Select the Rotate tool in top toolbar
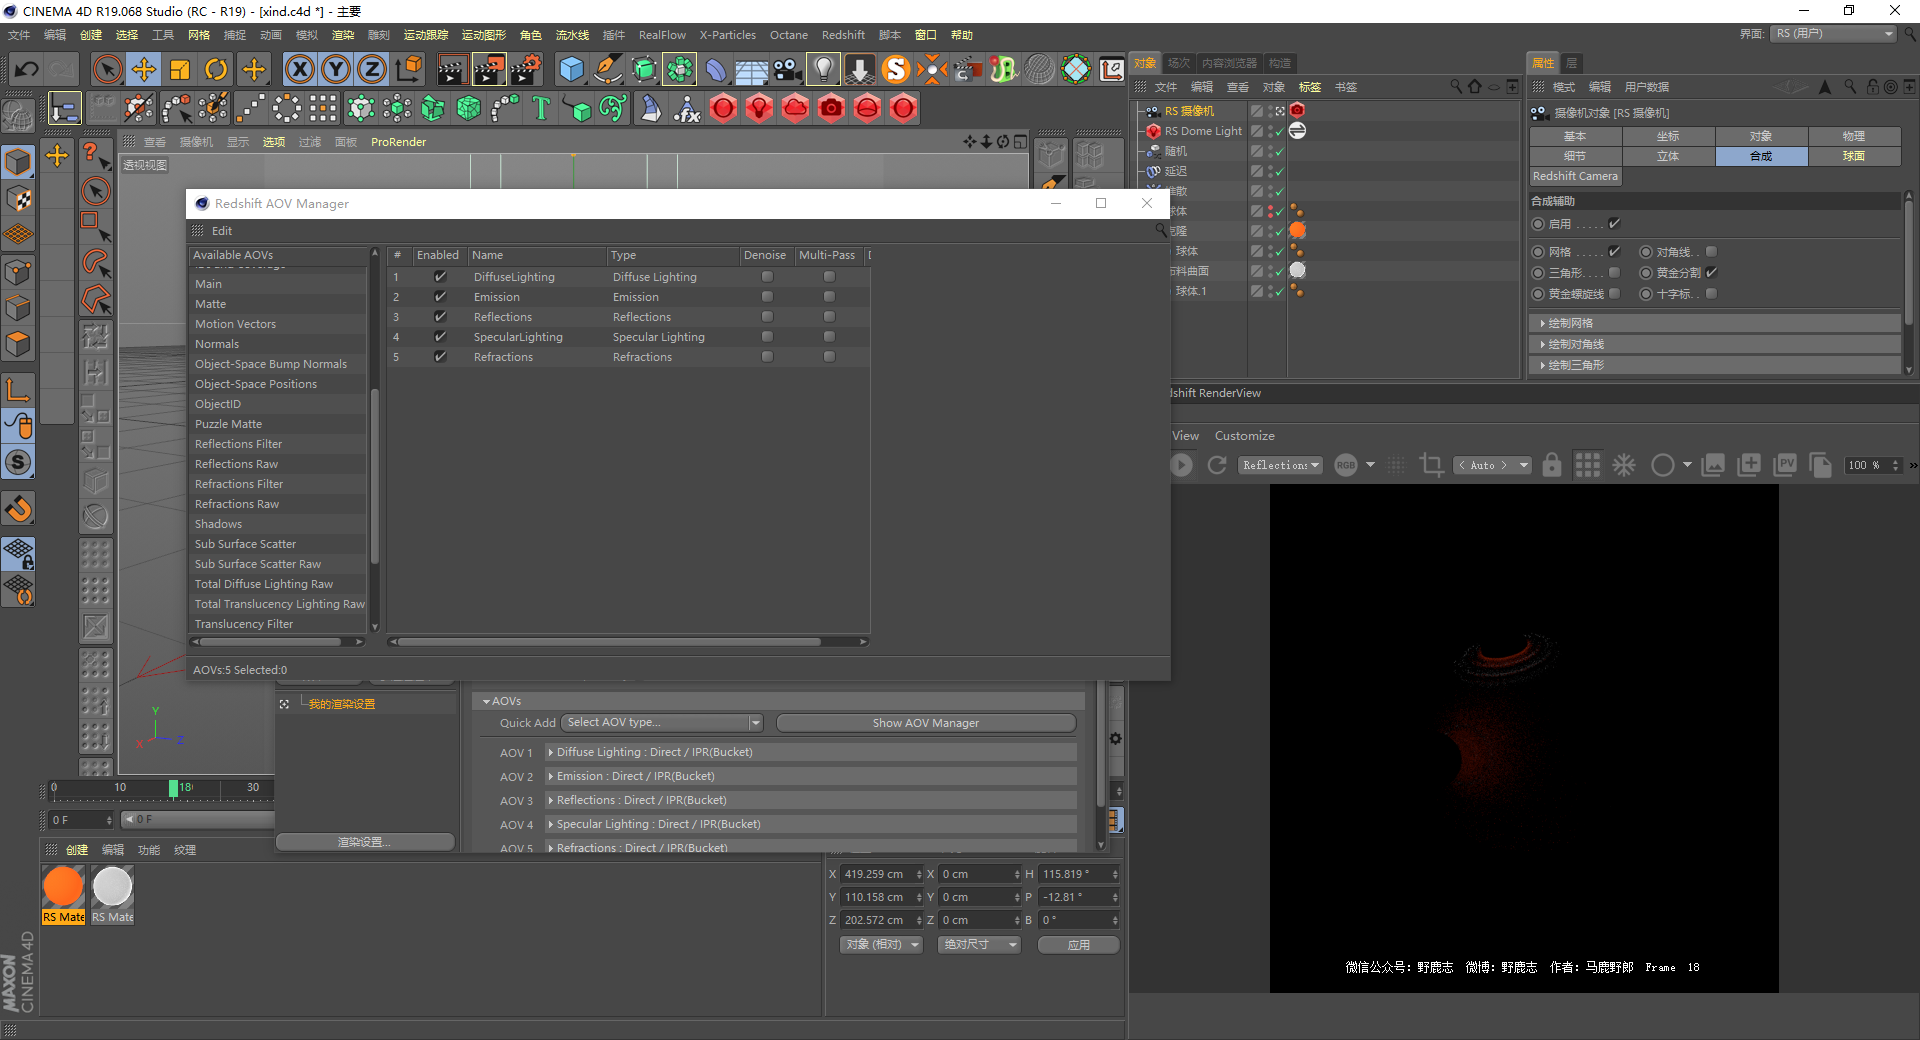This screenshot has height=1040, width=1920. pyautogui.click(x=216, y=69)
